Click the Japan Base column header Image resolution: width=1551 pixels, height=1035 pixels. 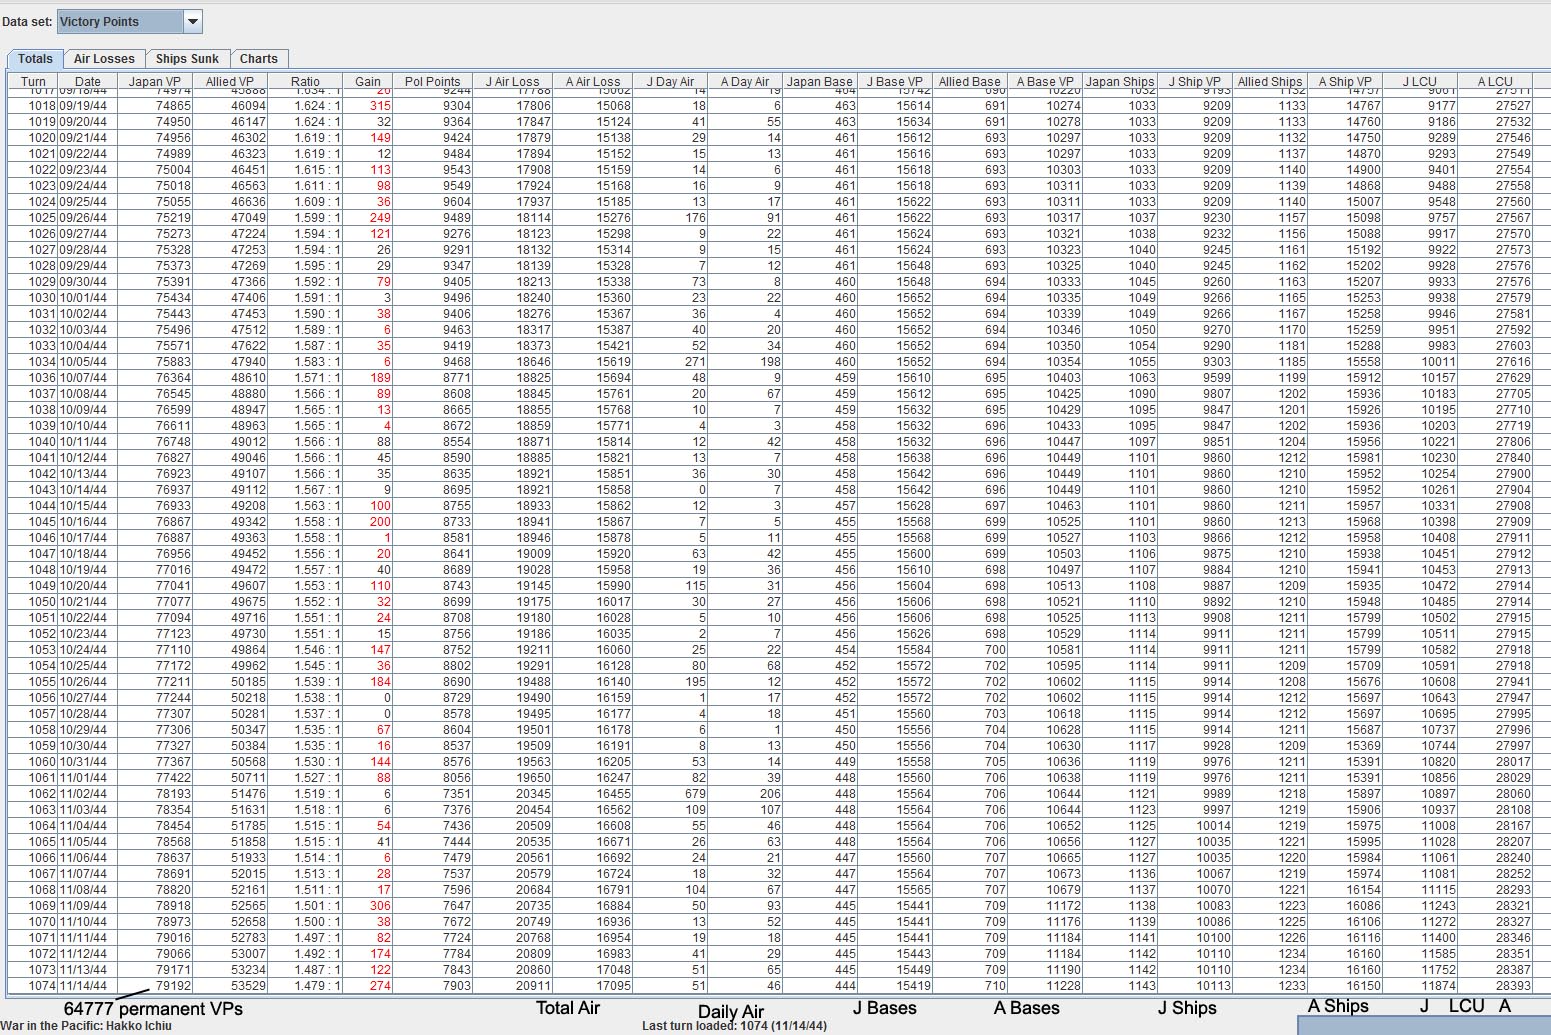coord(820,81)
